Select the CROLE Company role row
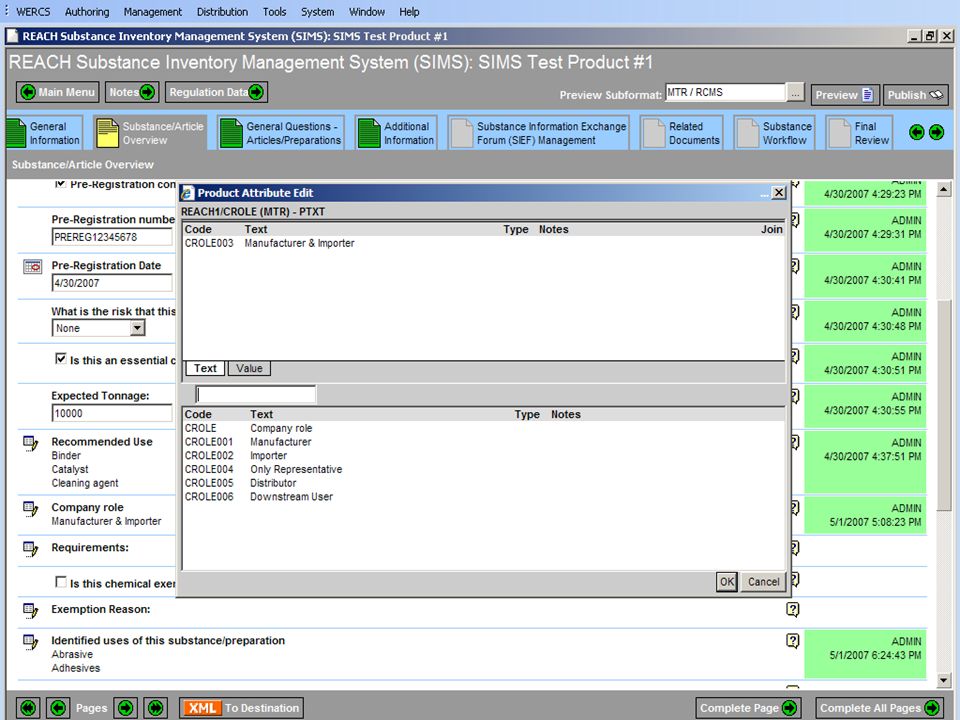This screenshot has height=720, width=960. coord(484,429)
